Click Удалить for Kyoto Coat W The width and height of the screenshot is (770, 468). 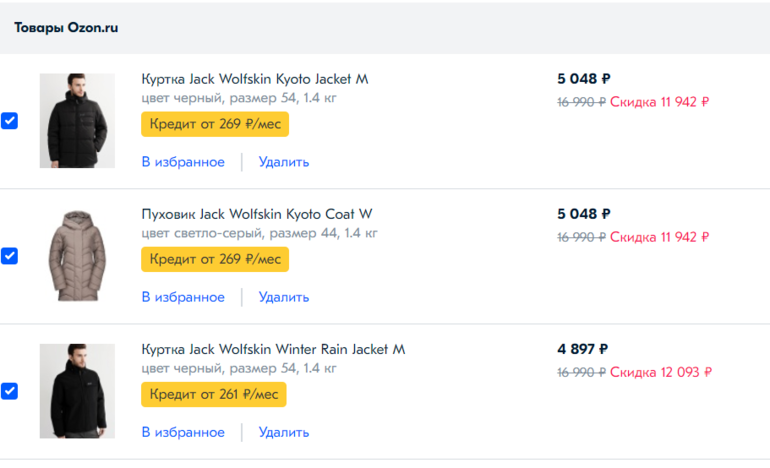(284, 297)
